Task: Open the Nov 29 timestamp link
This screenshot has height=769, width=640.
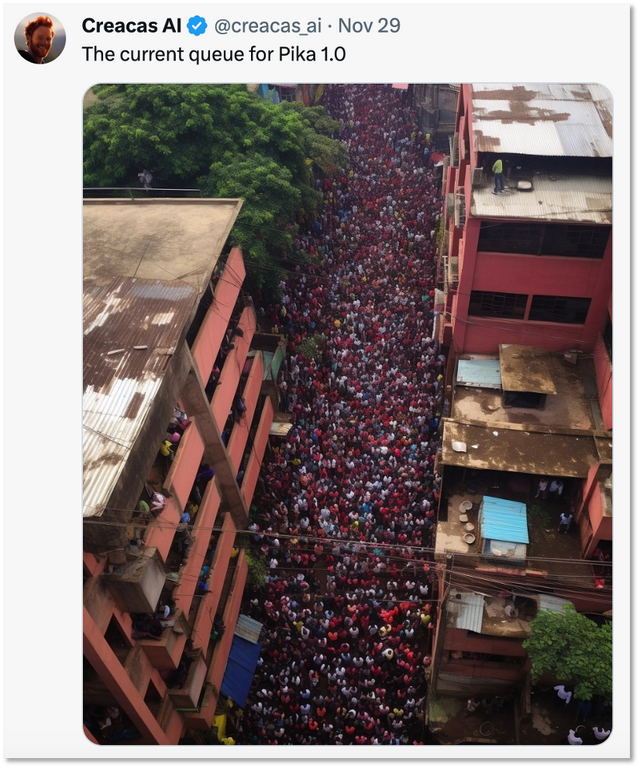Action: (369, 26)
